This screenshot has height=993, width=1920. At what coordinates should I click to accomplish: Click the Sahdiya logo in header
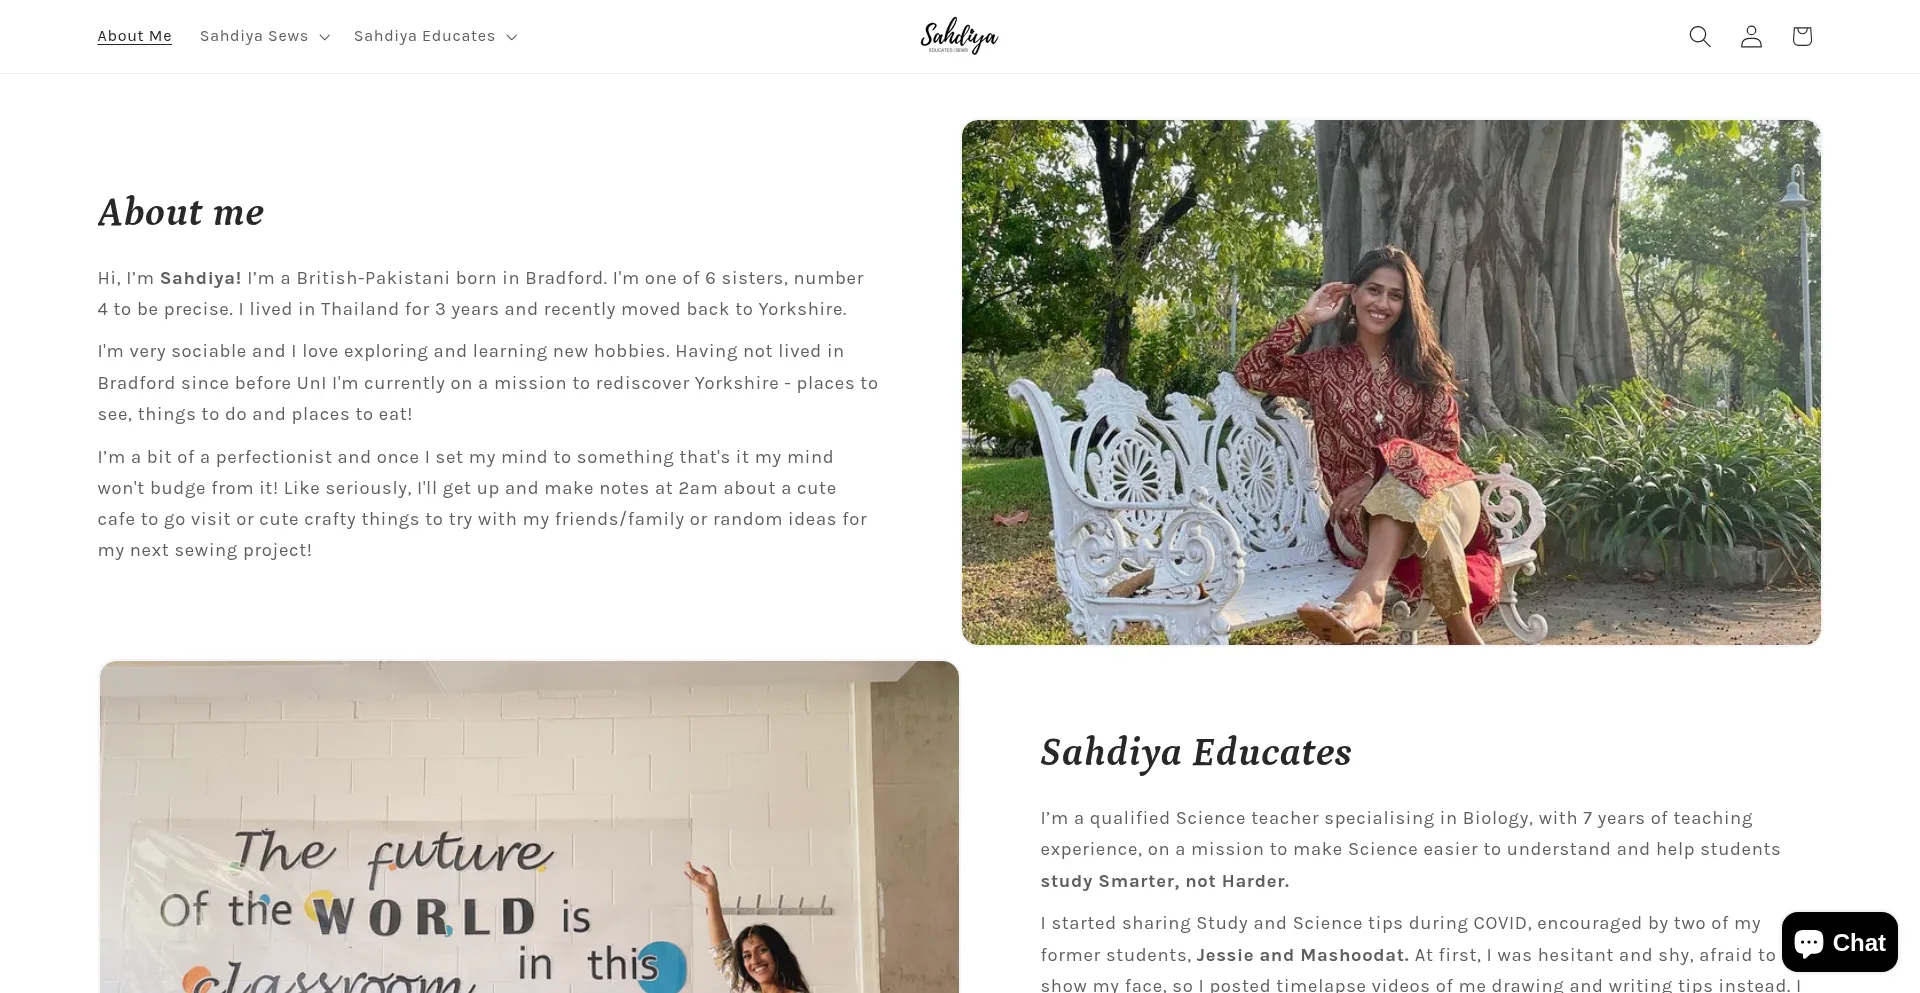pyautogui.click(x=959, y=36)
